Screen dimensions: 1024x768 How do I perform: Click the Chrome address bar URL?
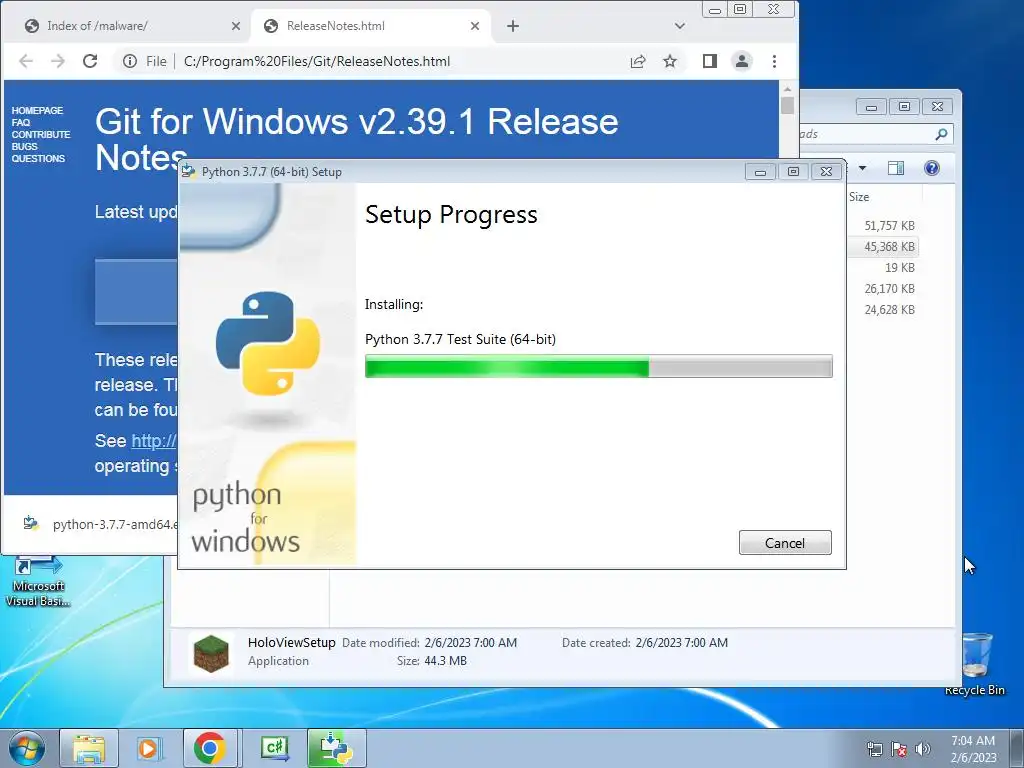click(317, 61)
